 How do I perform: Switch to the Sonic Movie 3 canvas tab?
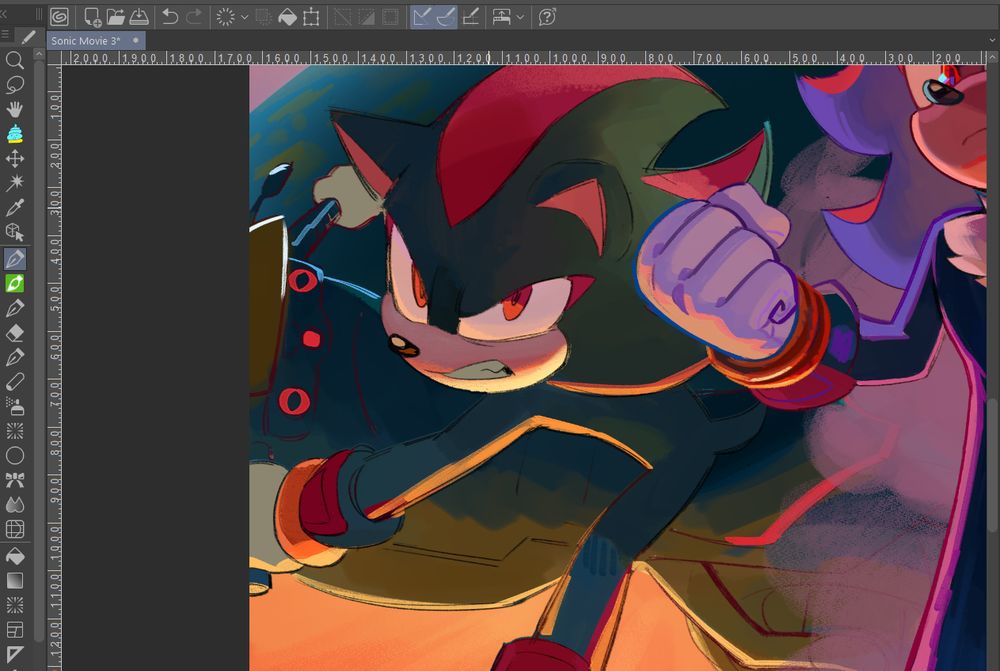click(x=96, y=40)
